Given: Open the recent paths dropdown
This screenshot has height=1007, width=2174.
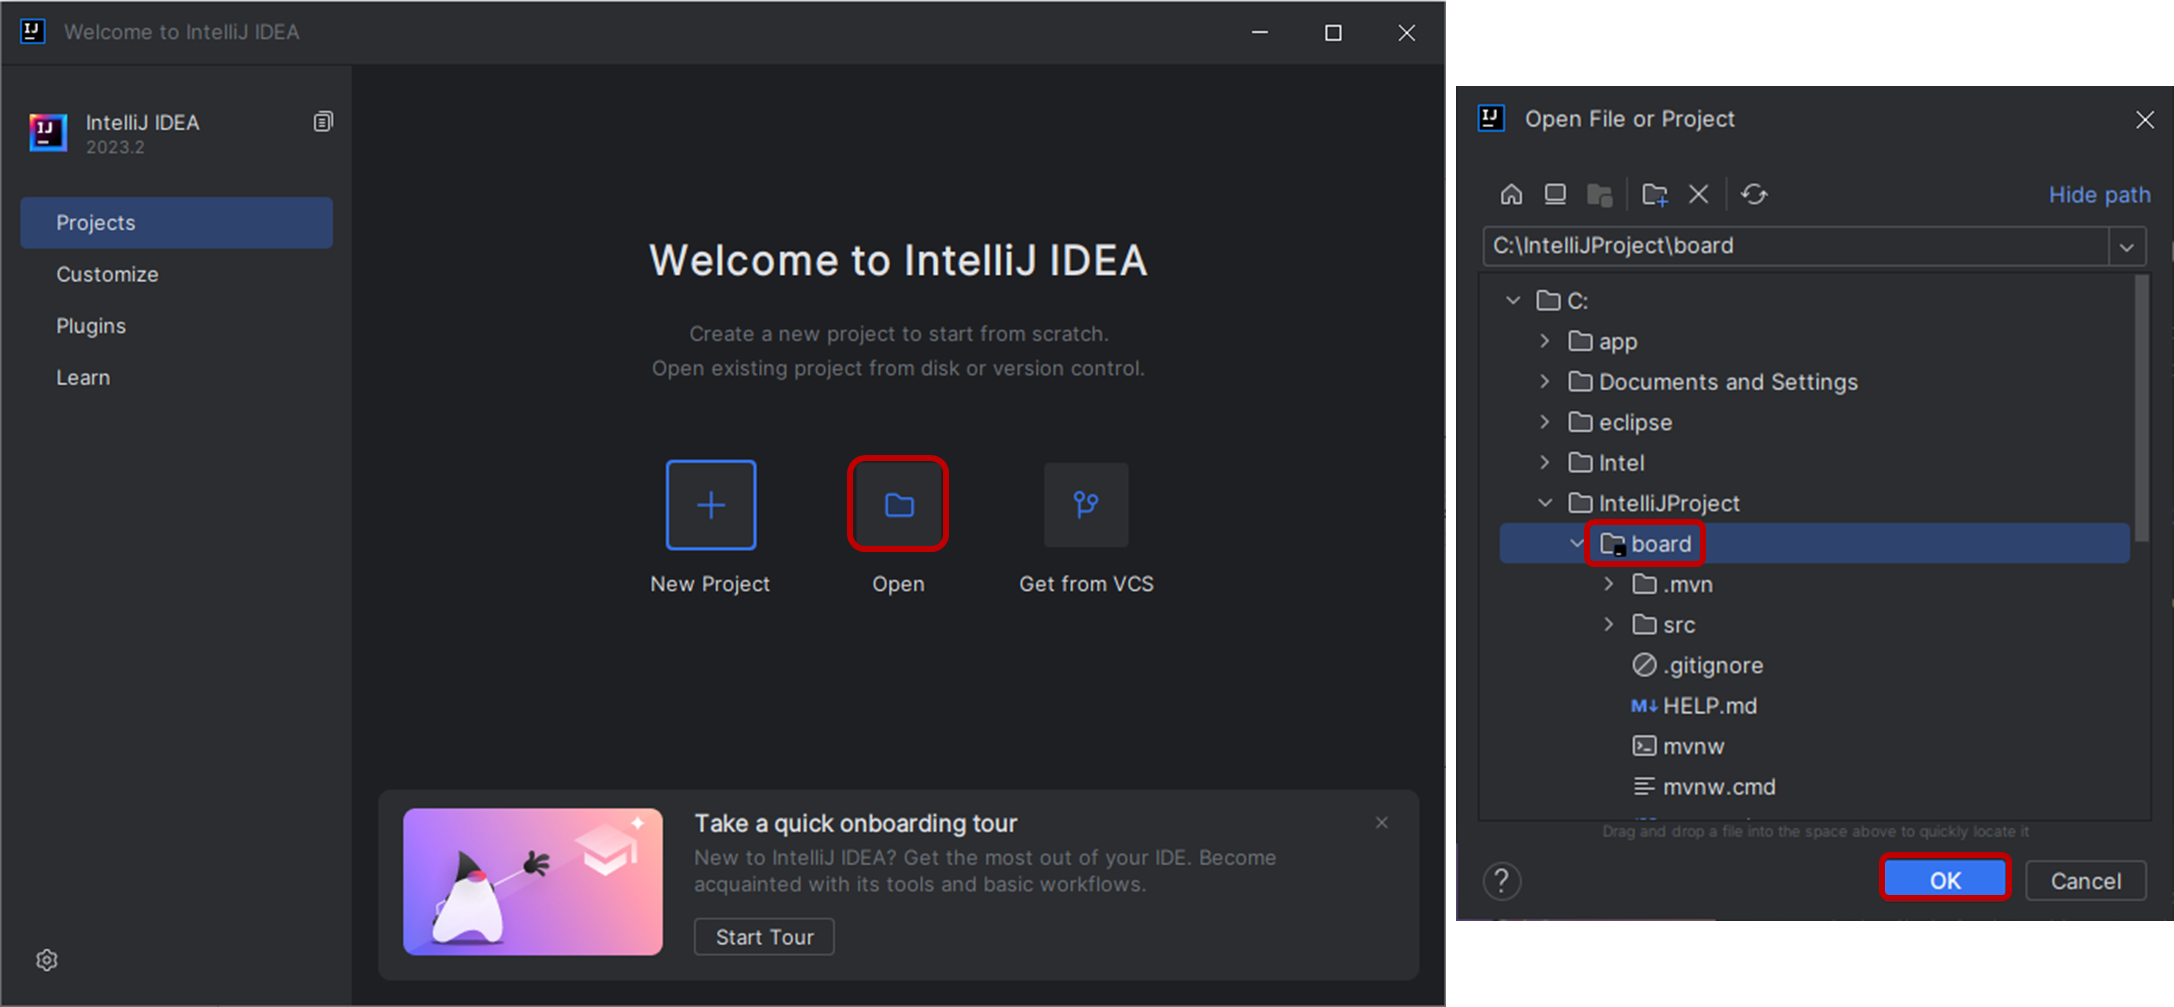Looking at the screenshot, I should pyautogui.click(x=2127, y=245).
